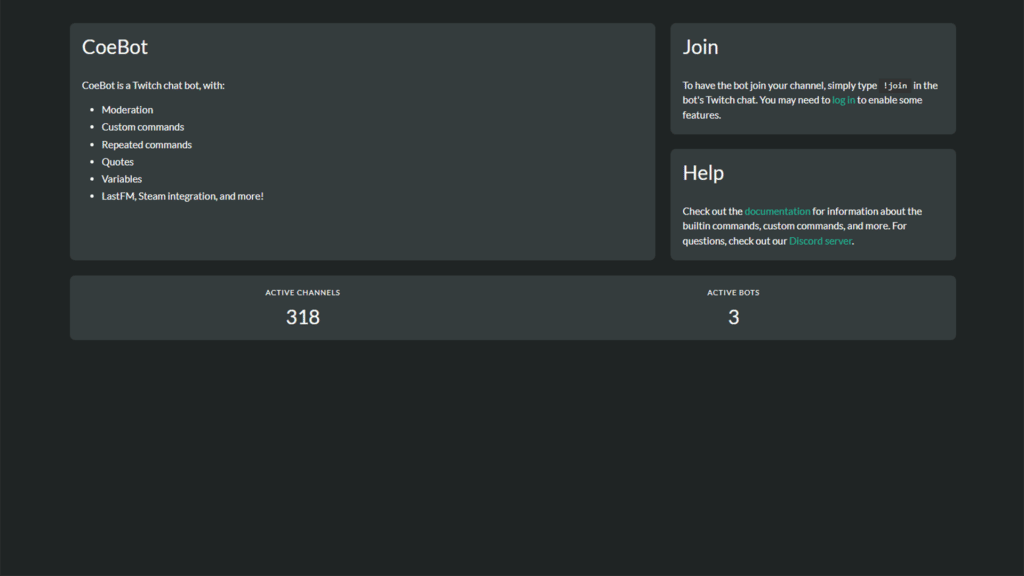This screenshot has width=1024, height=576.
Task: Click the 'Custom commands' list item
Action: (x=142, y=127)
